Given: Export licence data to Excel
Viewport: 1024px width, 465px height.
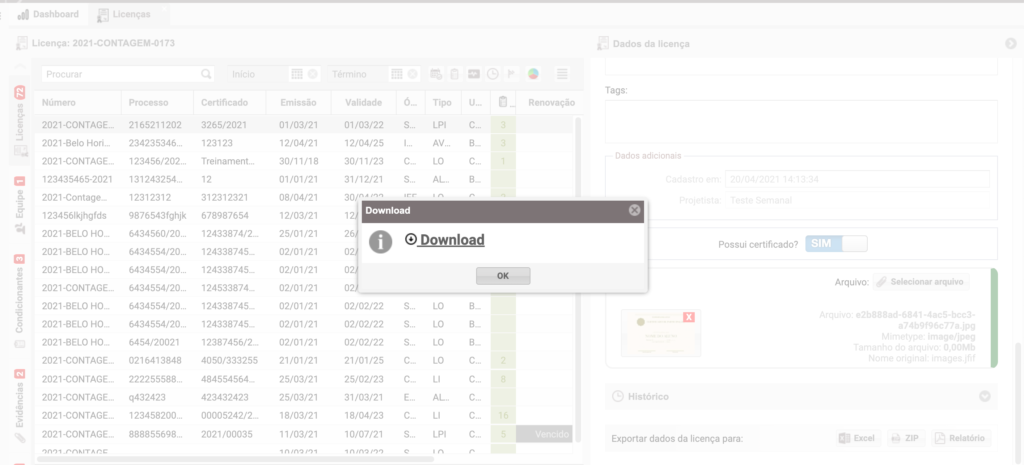Looking at the screenshot, I should pyautogui.click(x=858, y=438).
